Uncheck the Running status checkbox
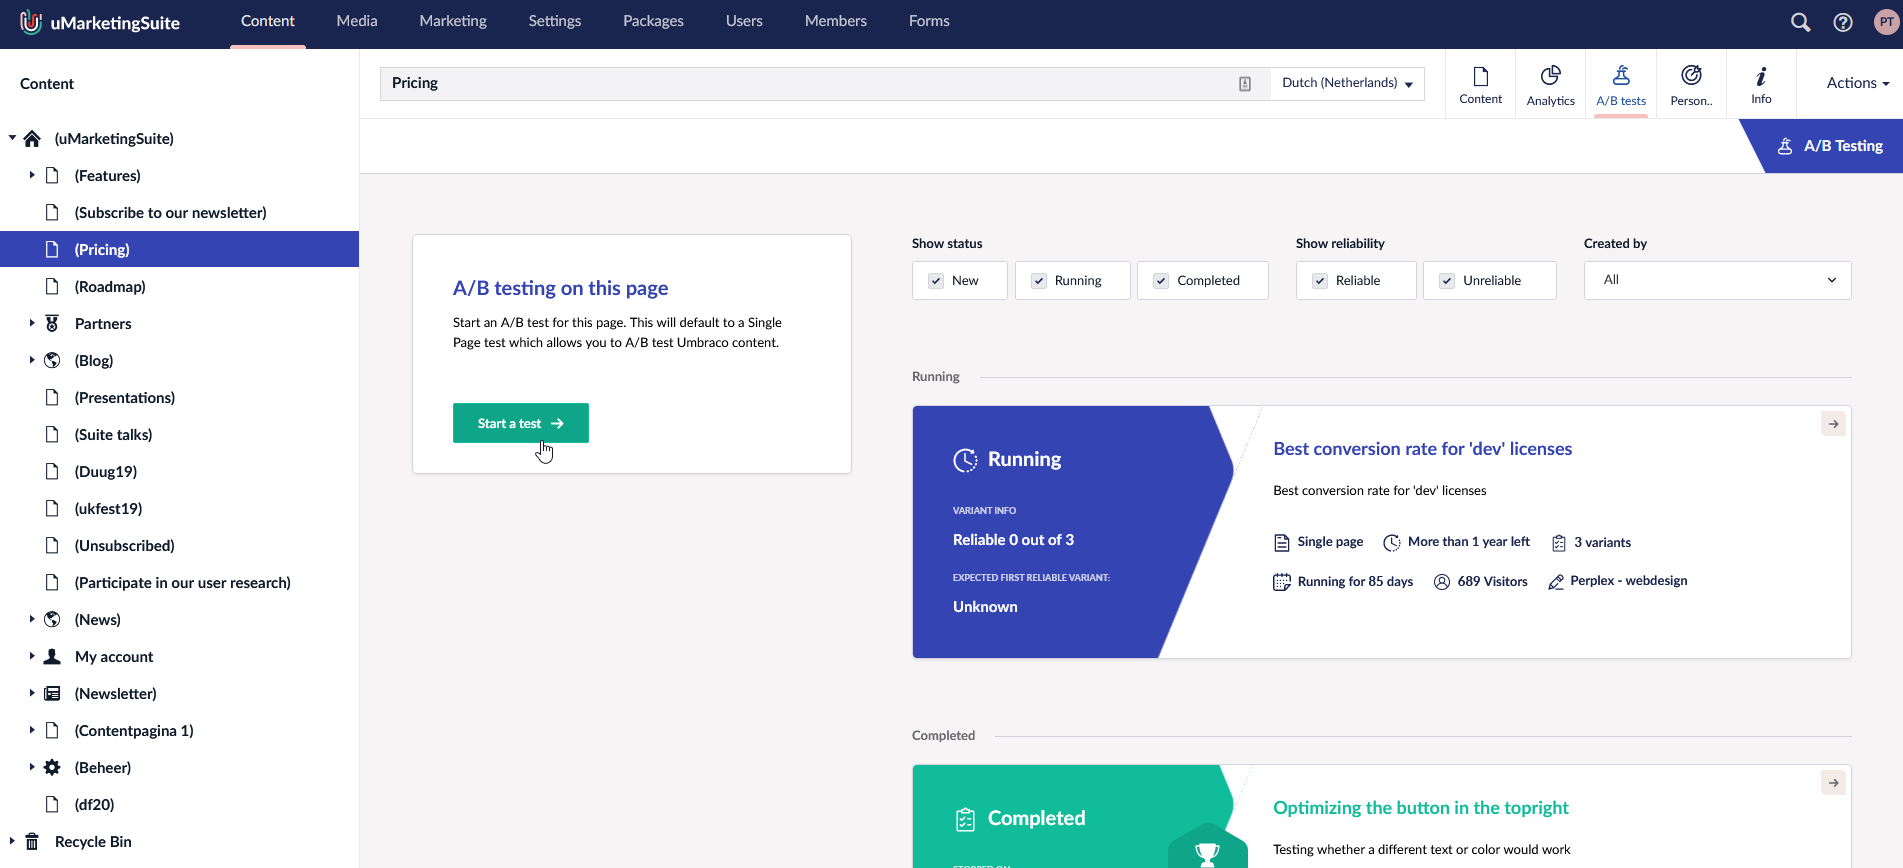 click(x=1039, y=281)
